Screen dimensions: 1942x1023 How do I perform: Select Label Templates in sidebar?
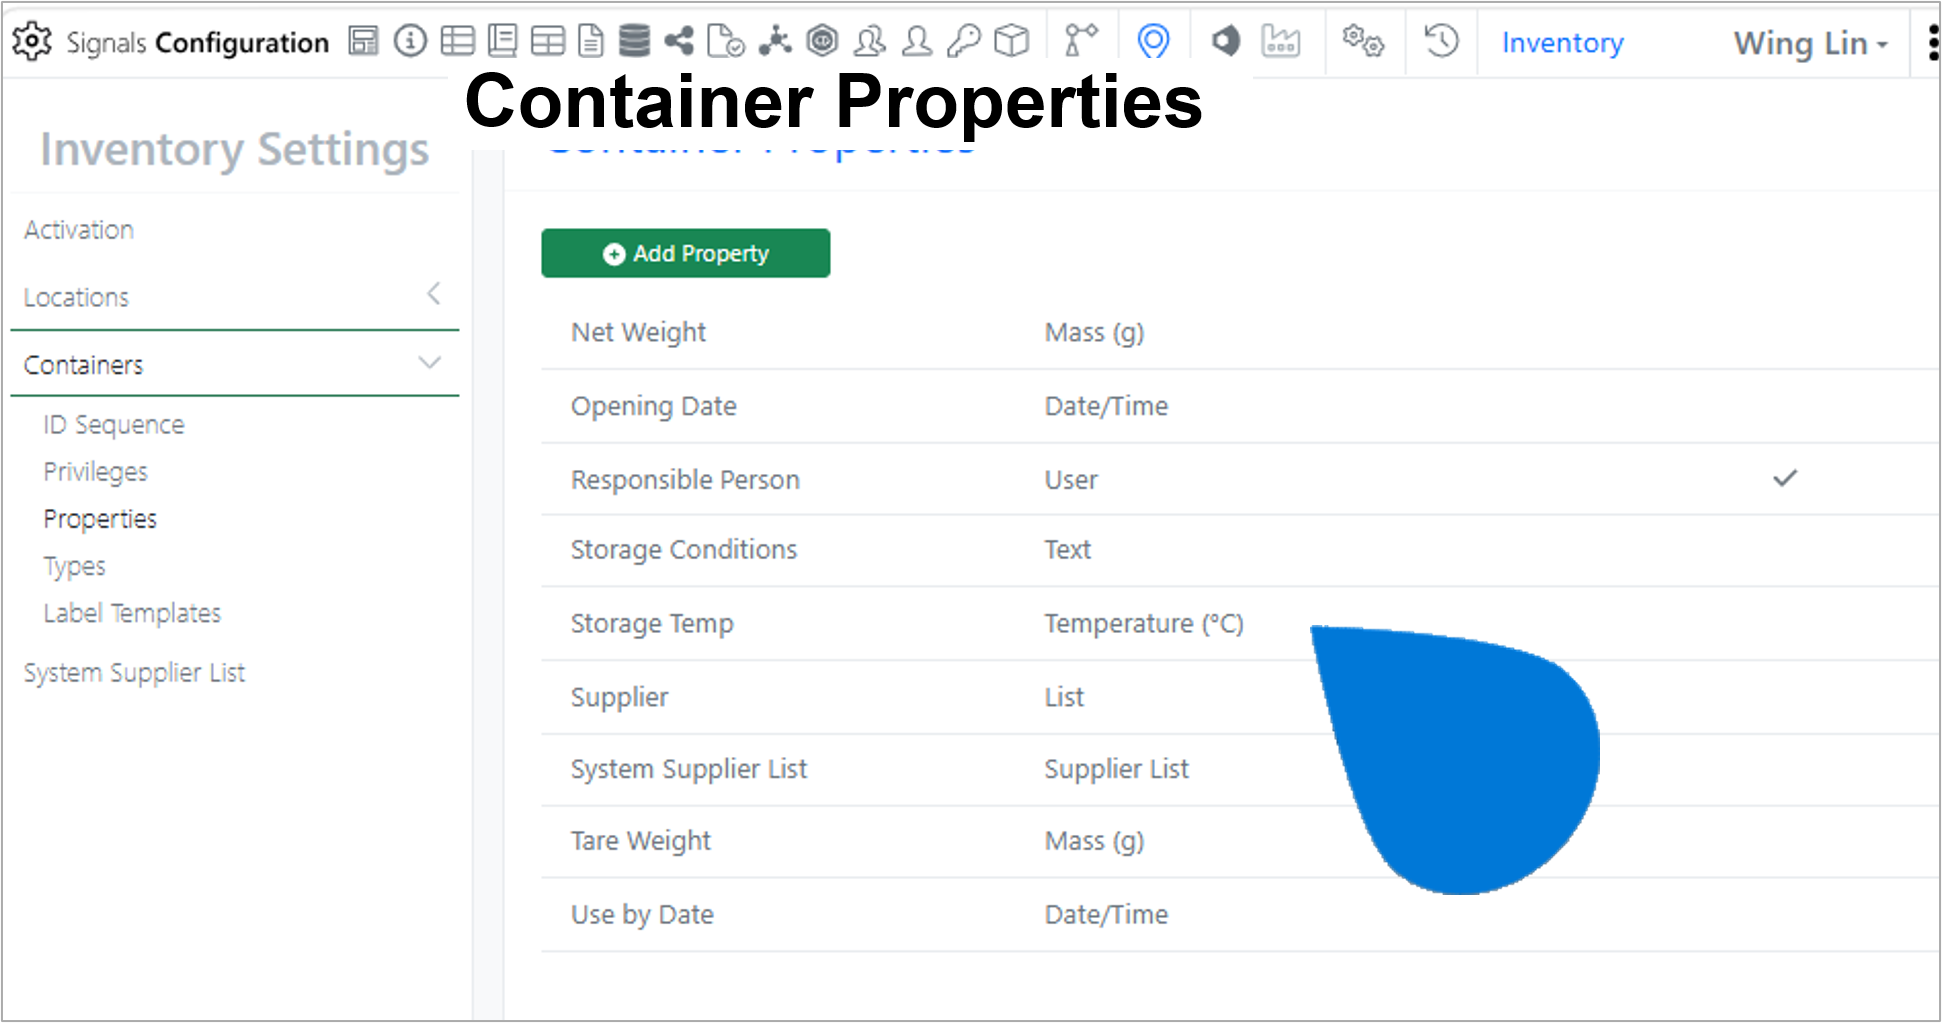tap(132, 613)
